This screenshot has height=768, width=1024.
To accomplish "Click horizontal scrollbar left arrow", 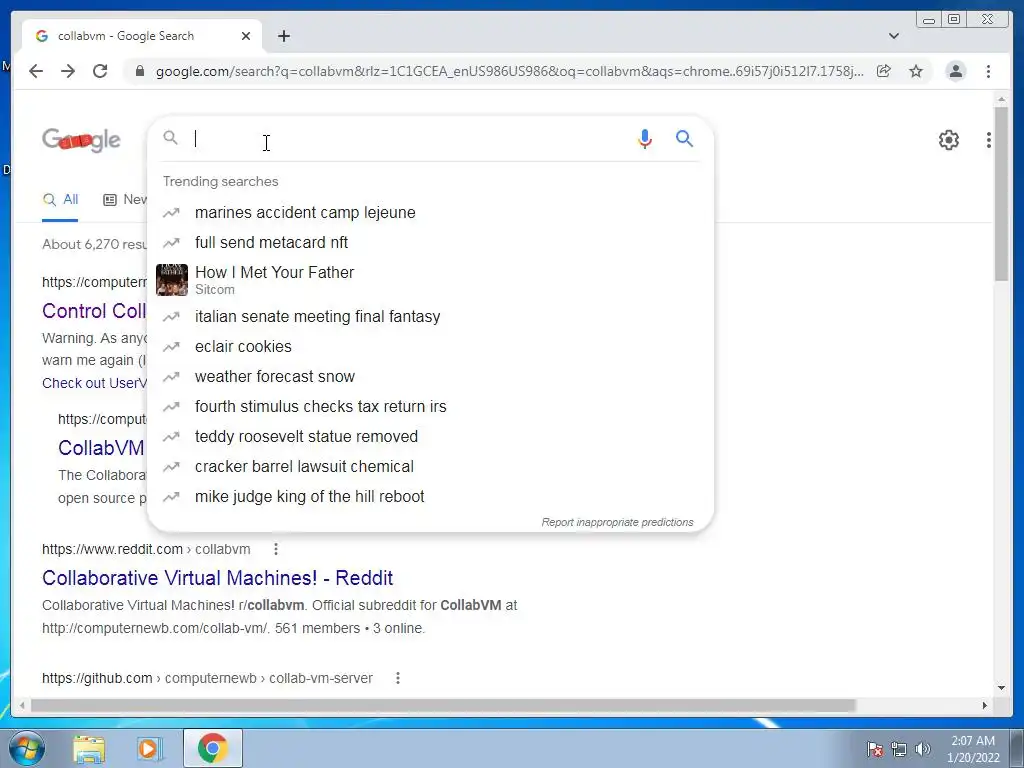I will click(x=22, y=705).
